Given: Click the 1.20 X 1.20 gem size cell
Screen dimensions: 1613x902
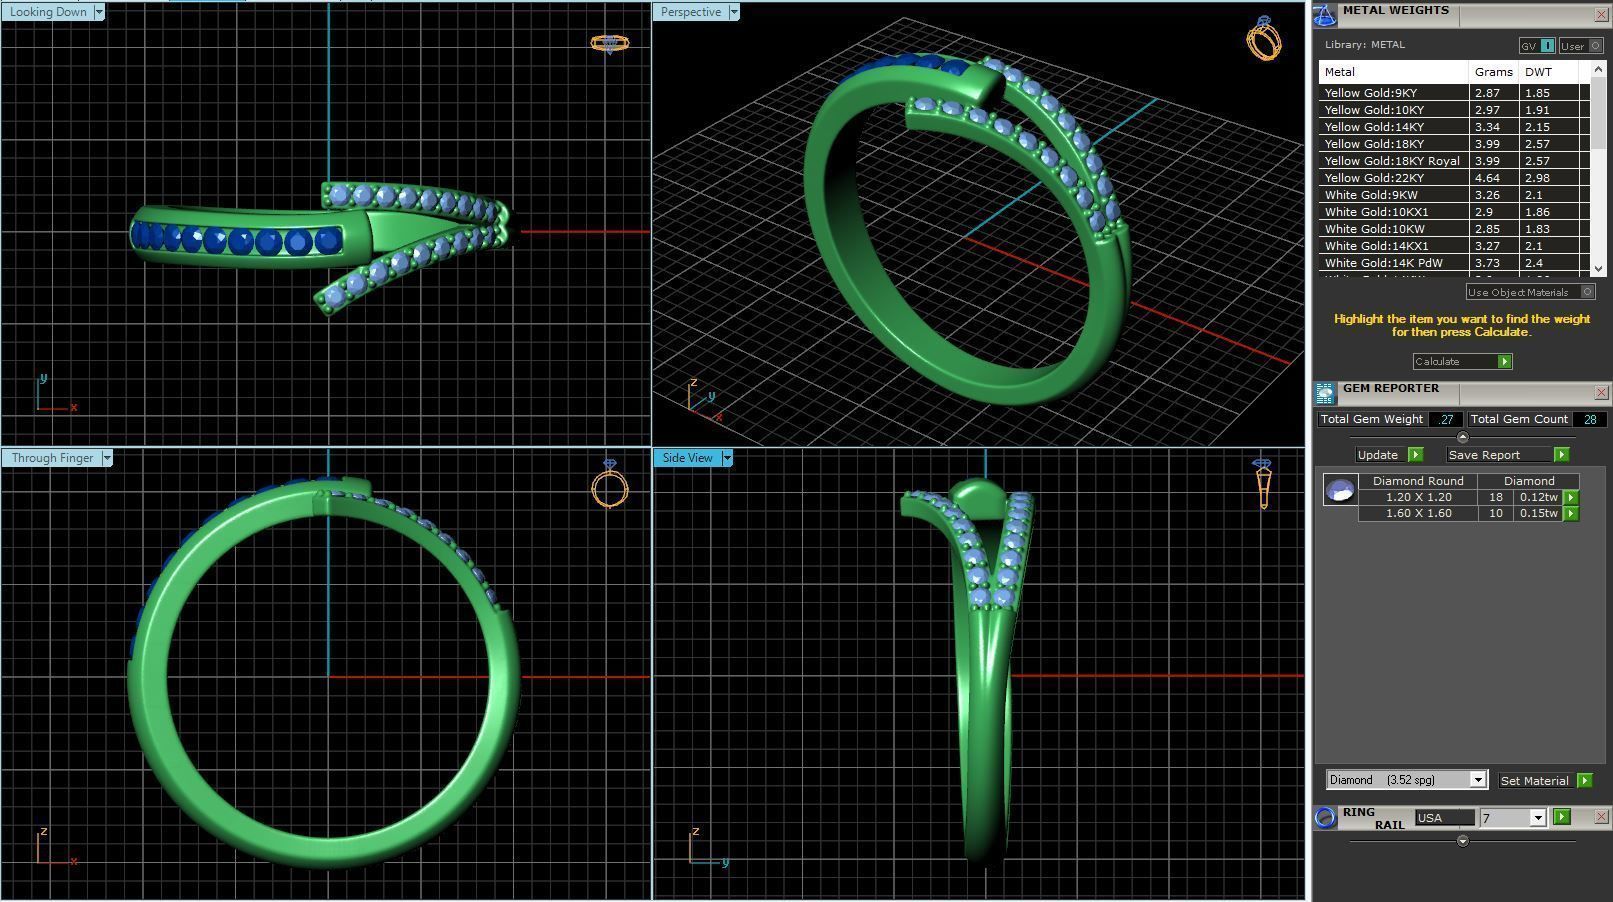Looking at the screenshot, I should tap(1418, 497).
